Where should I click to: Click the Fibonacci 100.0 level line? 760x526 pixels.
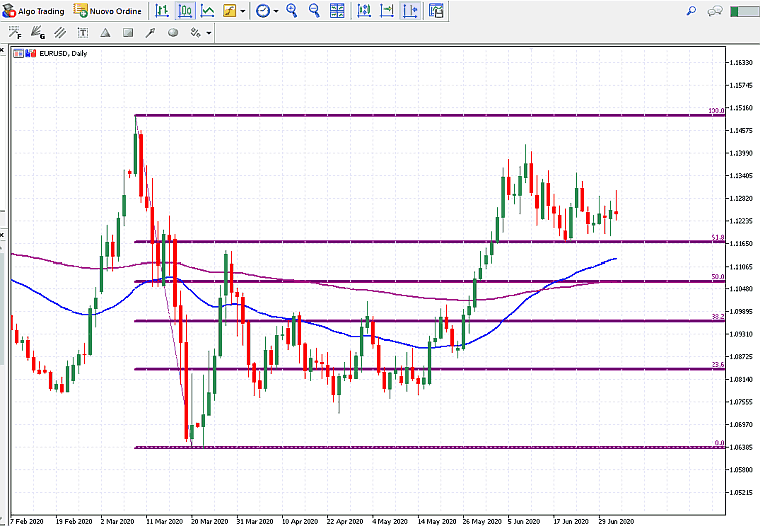tap(400, 115)
